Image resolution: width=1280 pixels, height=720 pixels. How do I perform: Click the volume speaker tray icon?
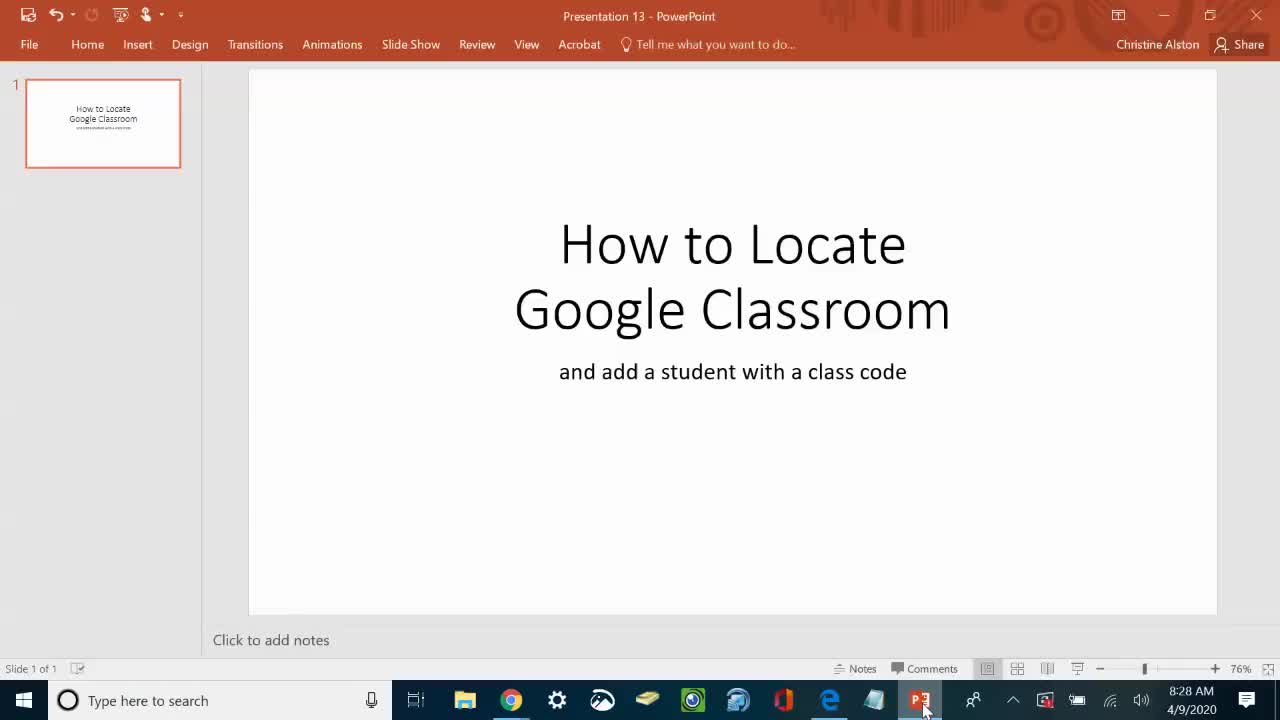[1141, 700]
